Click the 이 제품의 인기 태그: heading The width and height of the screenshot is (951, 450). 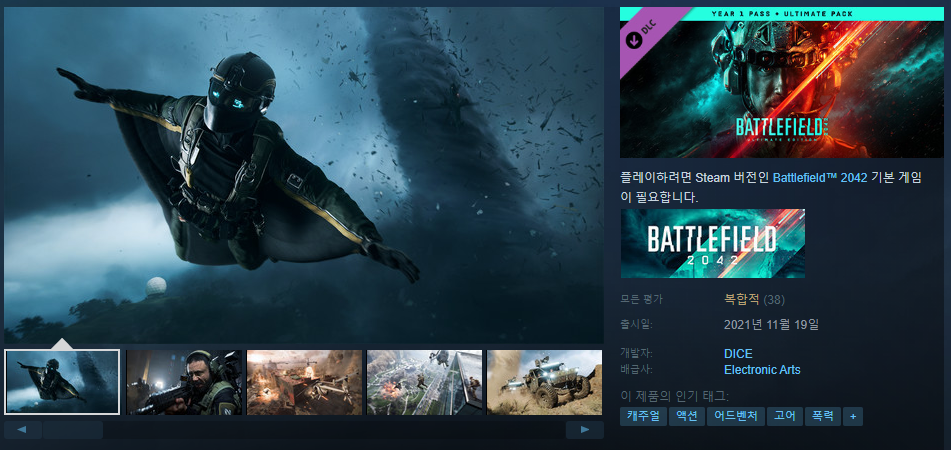pos(674,396)
